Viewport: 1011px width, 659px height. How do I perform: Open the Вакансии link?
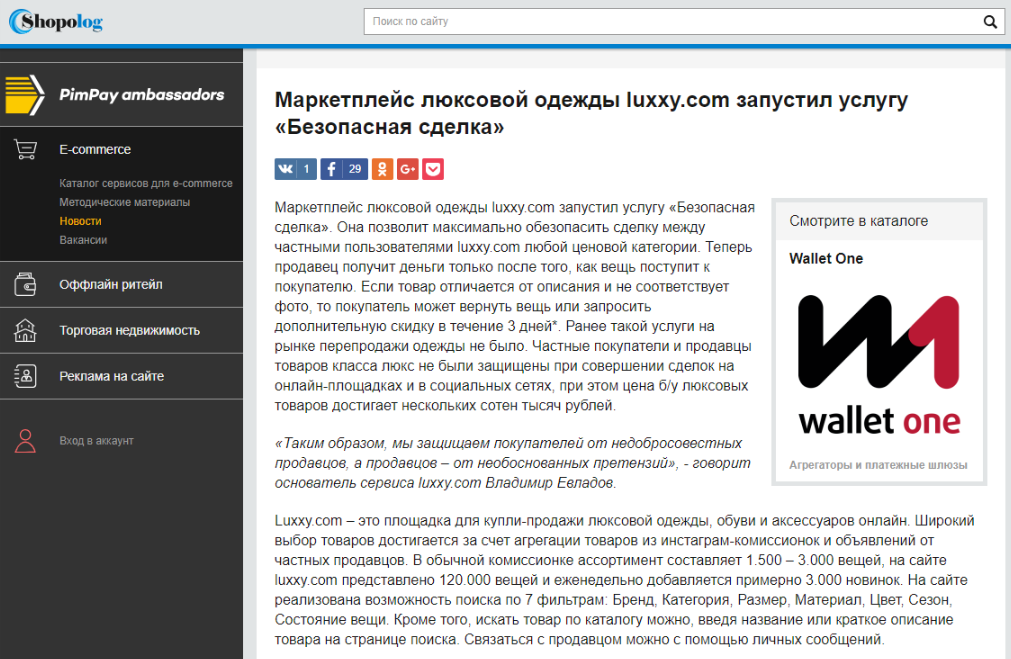click(83, 240)
